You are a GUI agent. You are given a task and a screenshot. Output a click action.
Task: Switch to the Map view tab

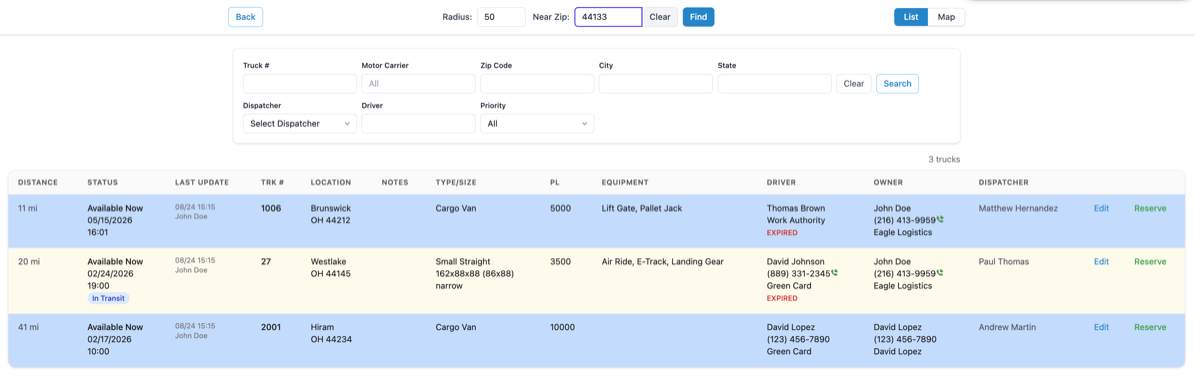tap(946, 17)
